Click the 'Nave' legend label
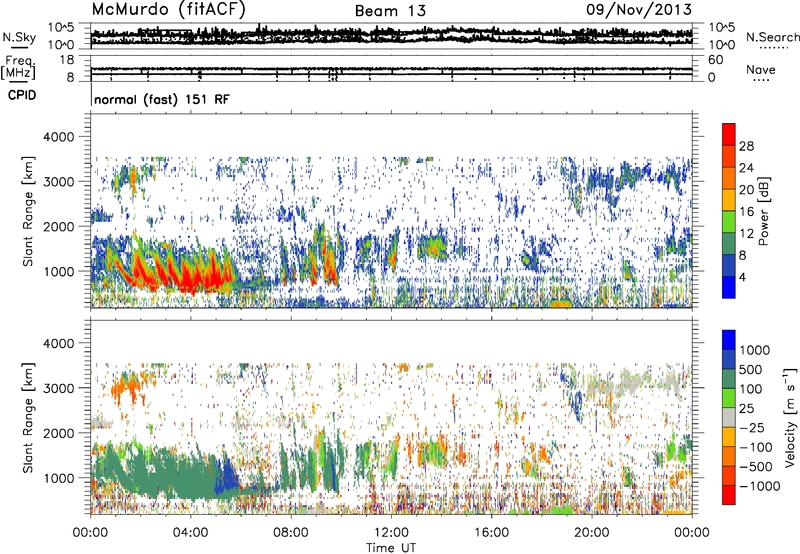 [761, 69]
